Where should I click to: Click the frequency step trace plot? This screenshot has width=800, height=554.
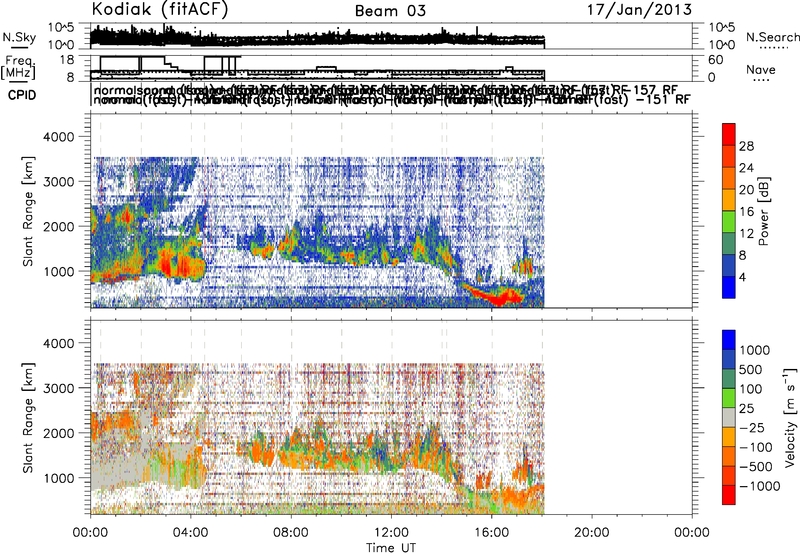[317, 68]
